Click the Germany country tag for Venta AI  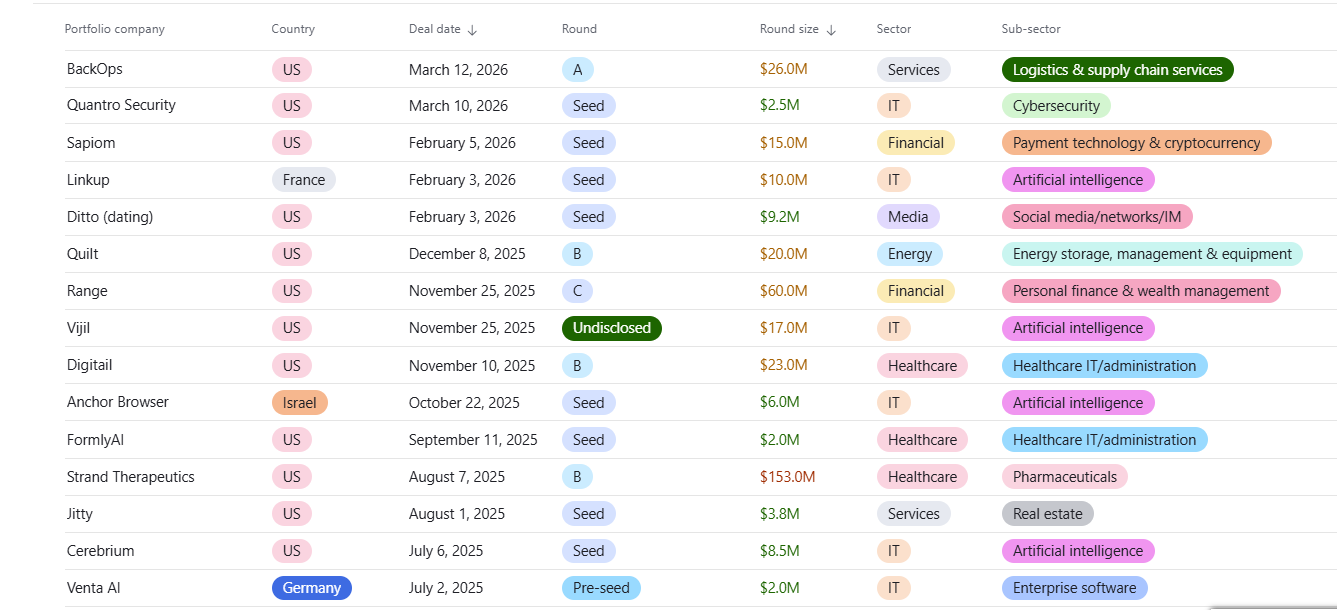point(311,588)
